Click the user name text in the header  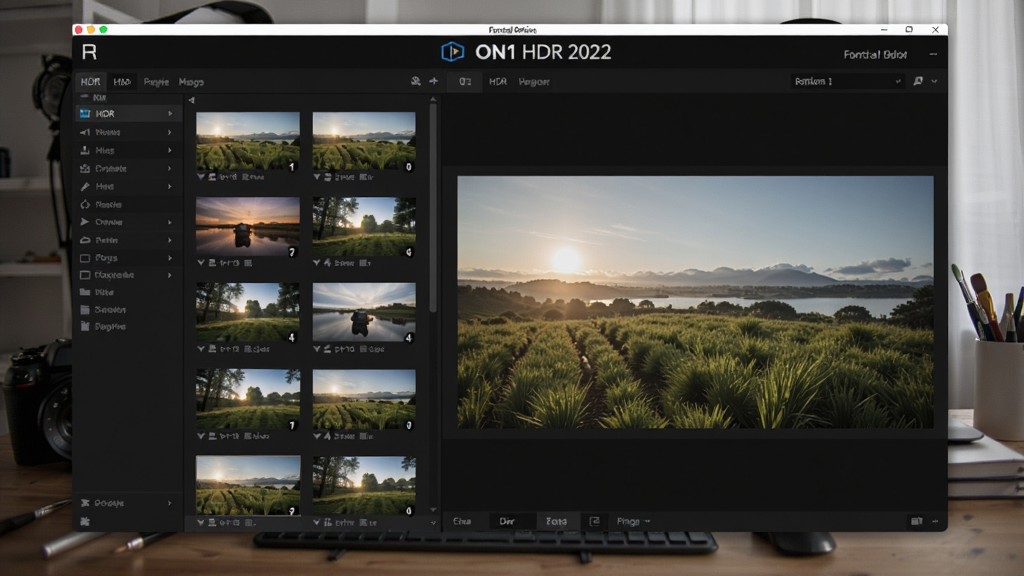(x=875, y=54)
